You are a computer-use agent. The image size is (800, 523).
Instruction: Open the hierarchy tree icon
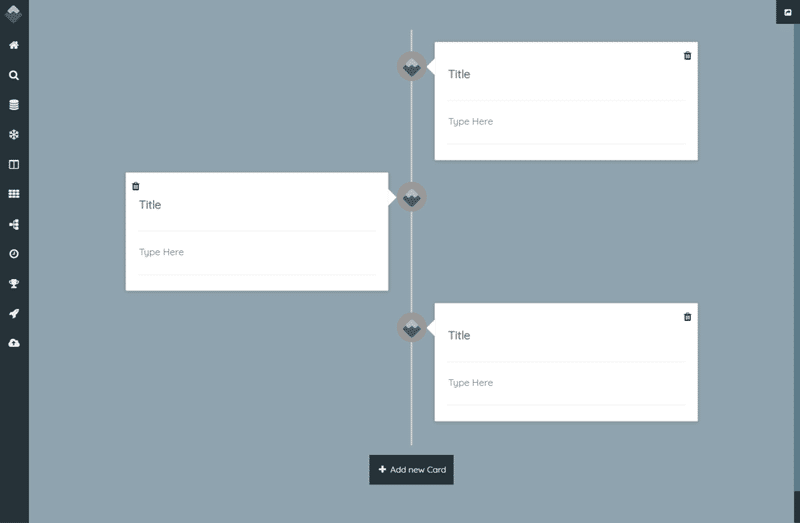14,224
